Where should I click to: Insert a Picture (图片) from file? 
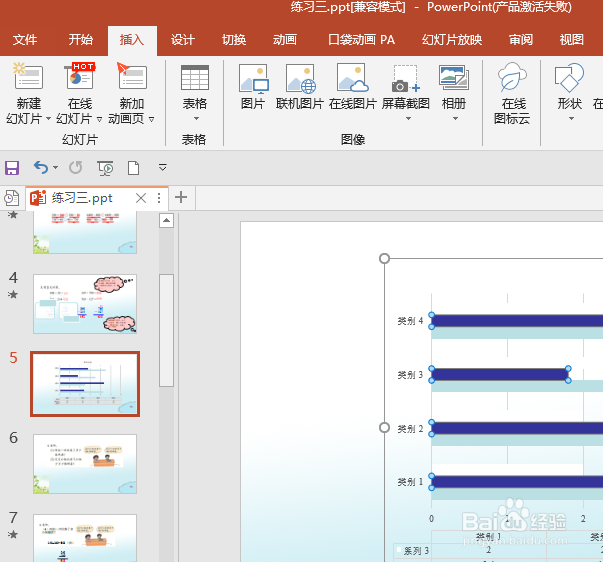(253, 78)
